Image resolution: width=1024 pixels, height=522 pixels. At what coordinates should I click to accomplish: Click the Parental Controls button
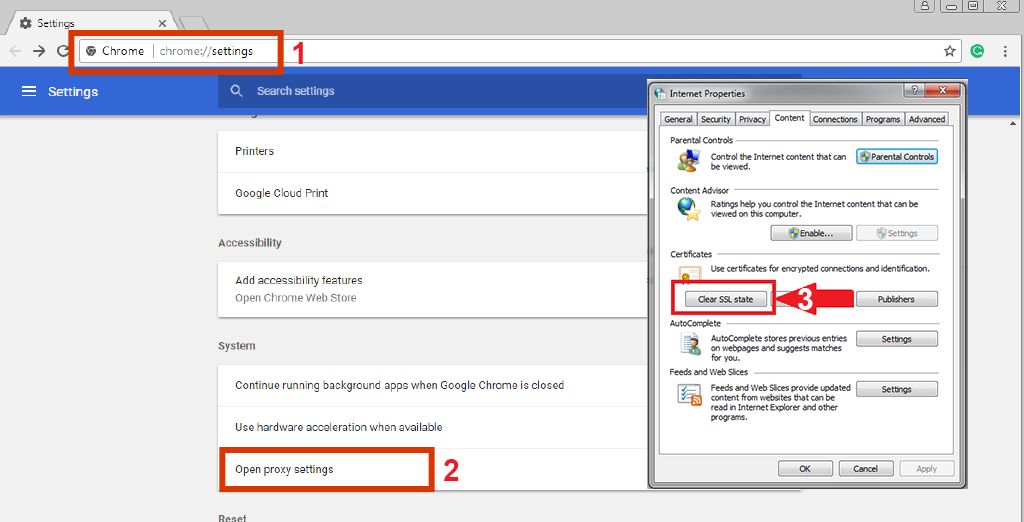[x=897, y=157]
